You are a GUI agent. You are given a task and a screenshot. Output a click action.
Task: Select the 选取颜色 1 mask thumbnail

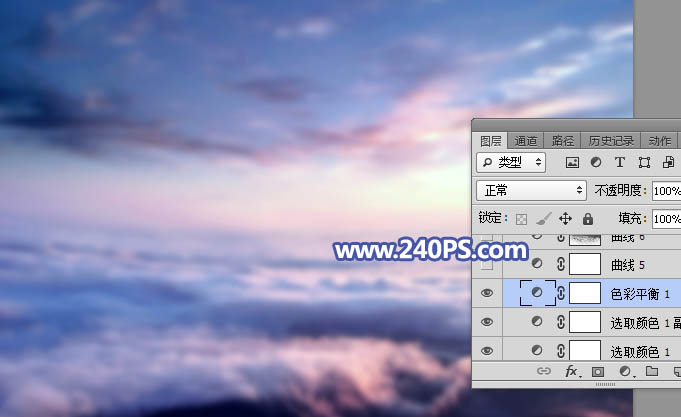pyautogui.click(x=585, y=350)
